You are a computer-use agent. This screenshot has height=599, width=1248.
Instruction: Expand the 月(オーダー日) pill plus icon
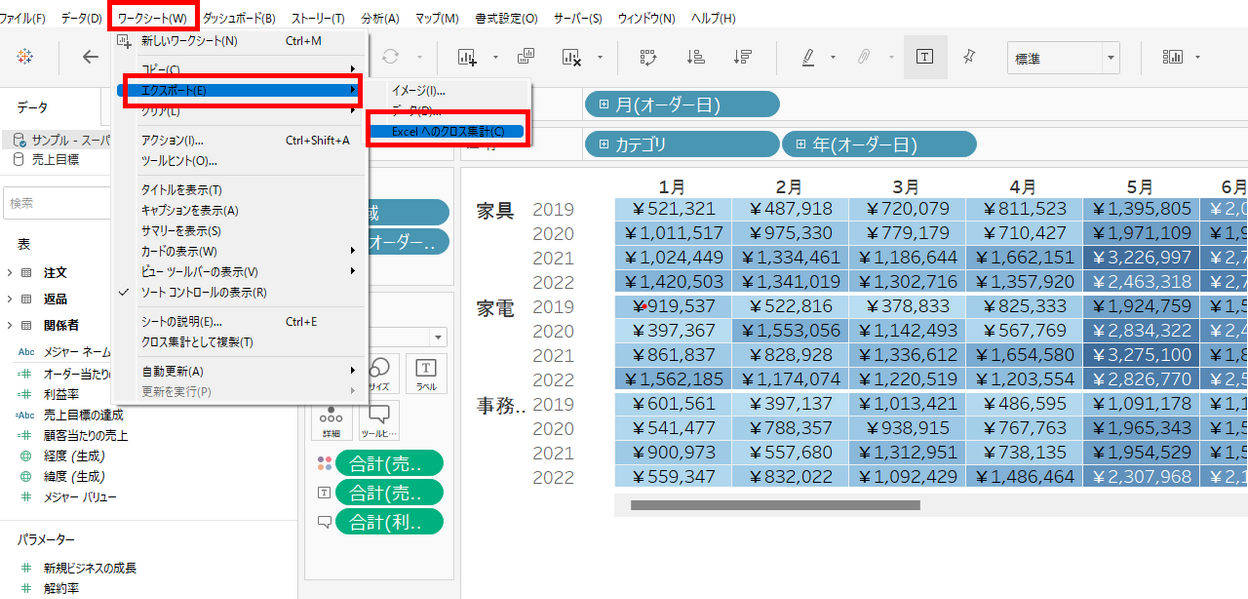tap(604, 104)
